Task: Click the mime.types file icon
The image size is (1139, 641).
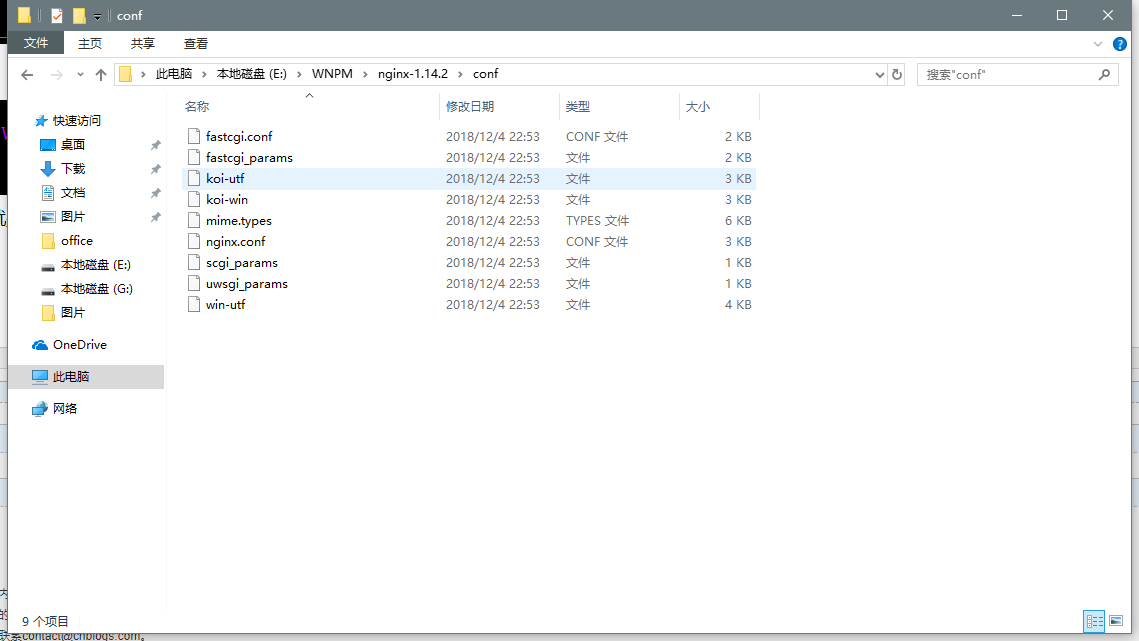Action: click(193, 220)
